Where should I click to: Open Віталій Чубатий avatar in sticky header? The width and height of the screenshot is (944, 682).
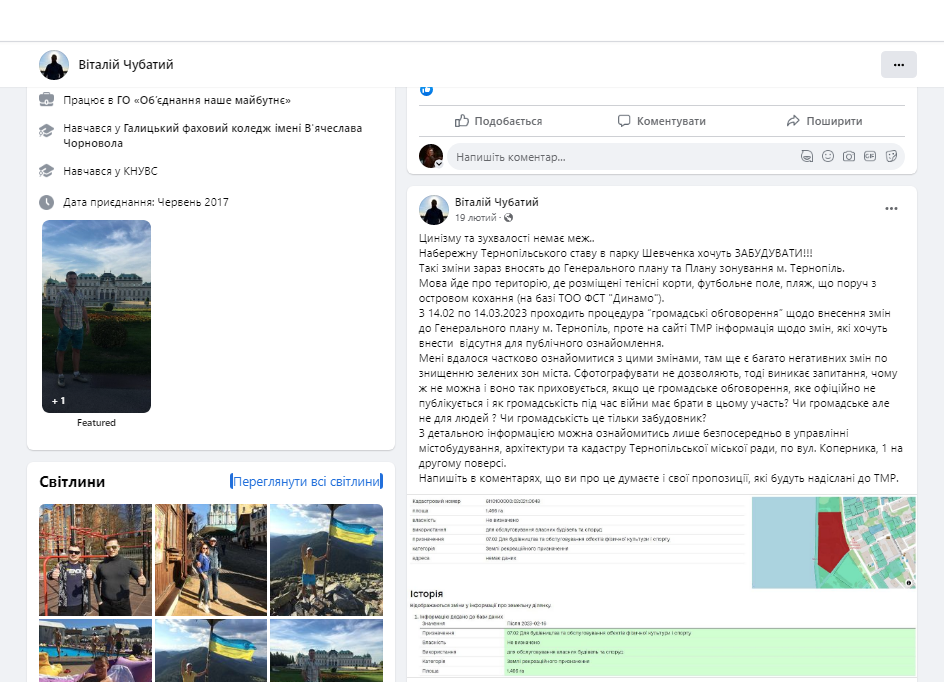point(54,64)
